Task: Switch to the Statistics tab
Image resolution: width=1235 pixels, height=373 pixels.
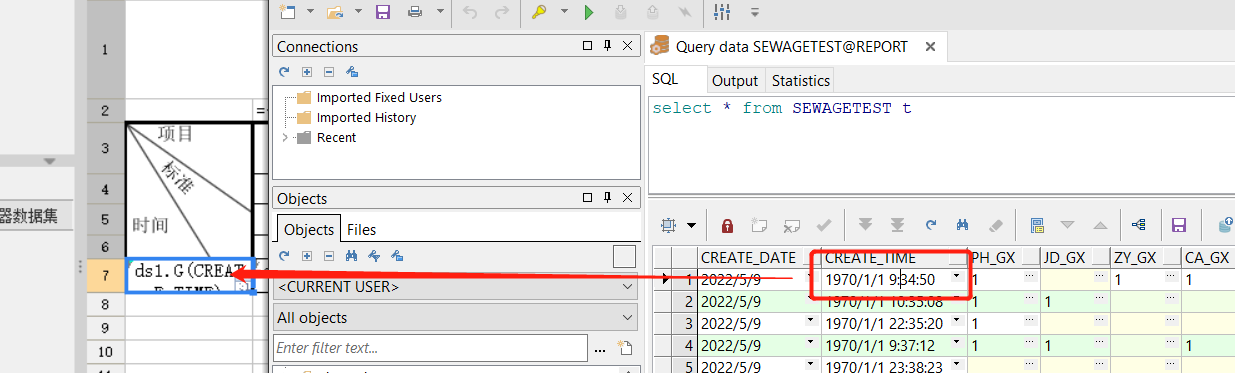Action: (x=801, y=80)
